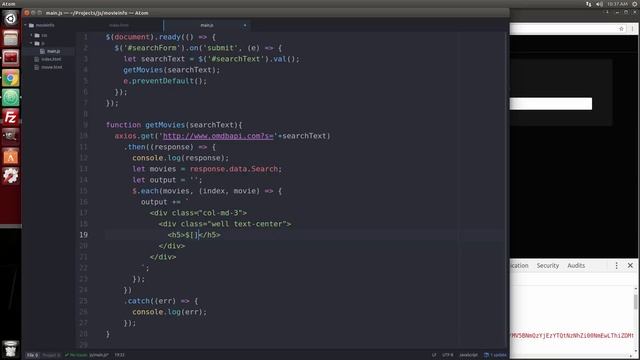640x360 pixels.
Task: Close the DevTools panel
Action: point(630,265)
